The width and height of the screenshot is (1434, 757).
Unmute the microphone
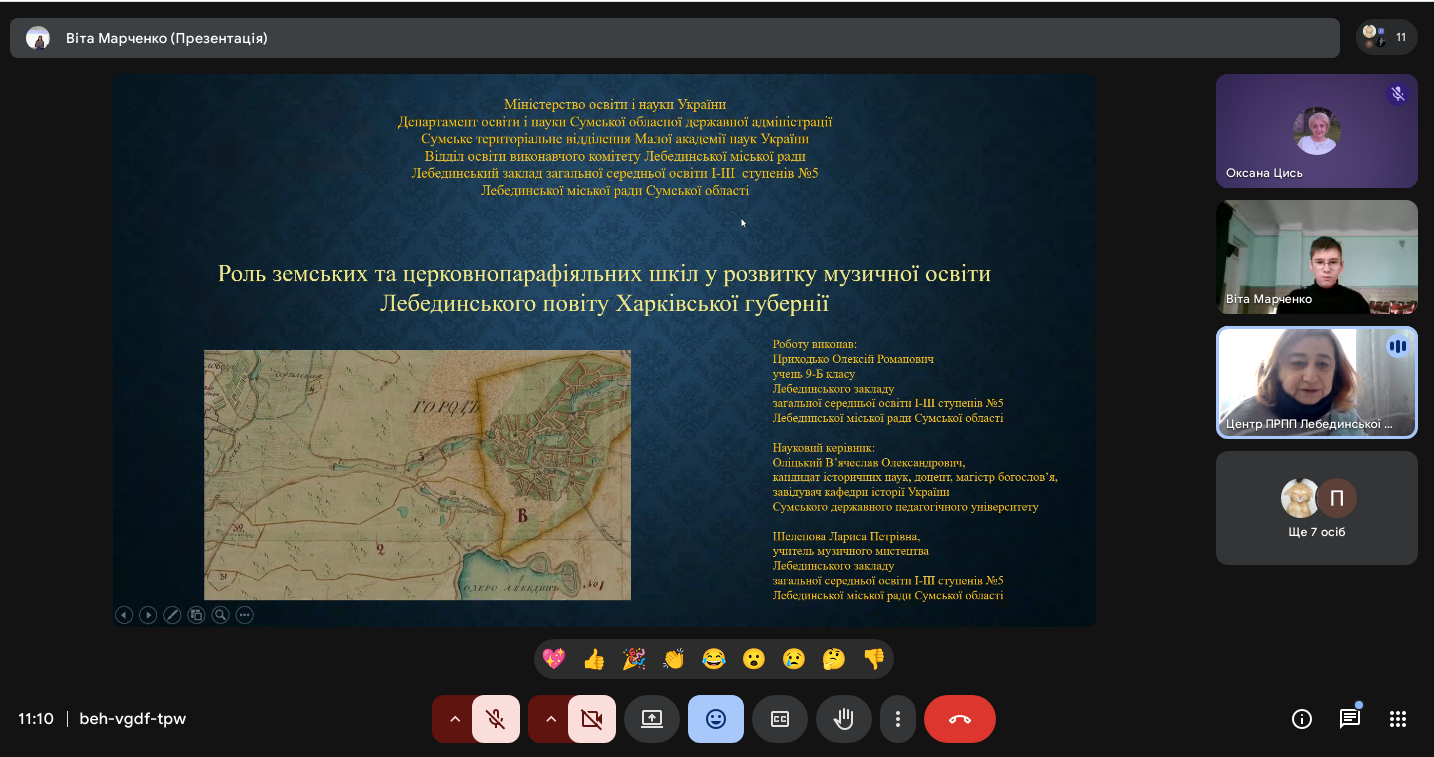(495, 719)
